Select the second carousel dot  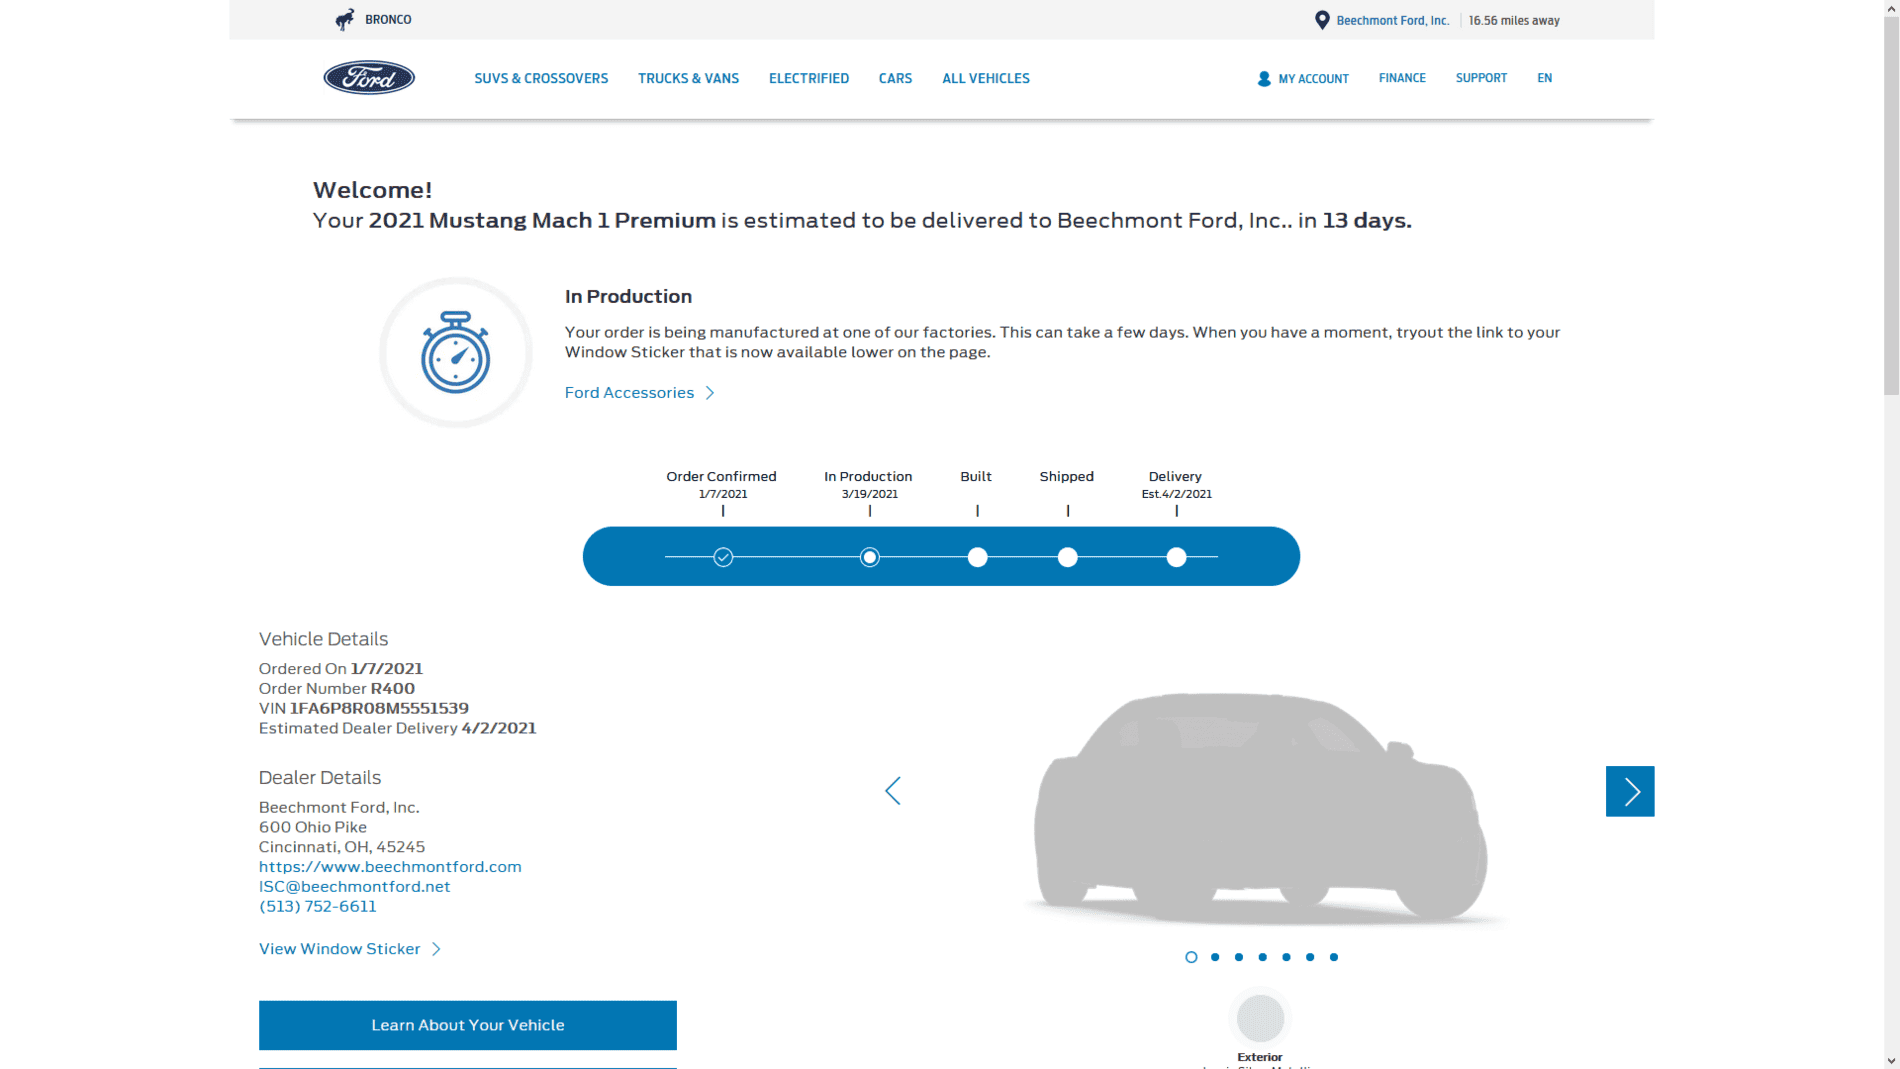[x=1215, y=957]
